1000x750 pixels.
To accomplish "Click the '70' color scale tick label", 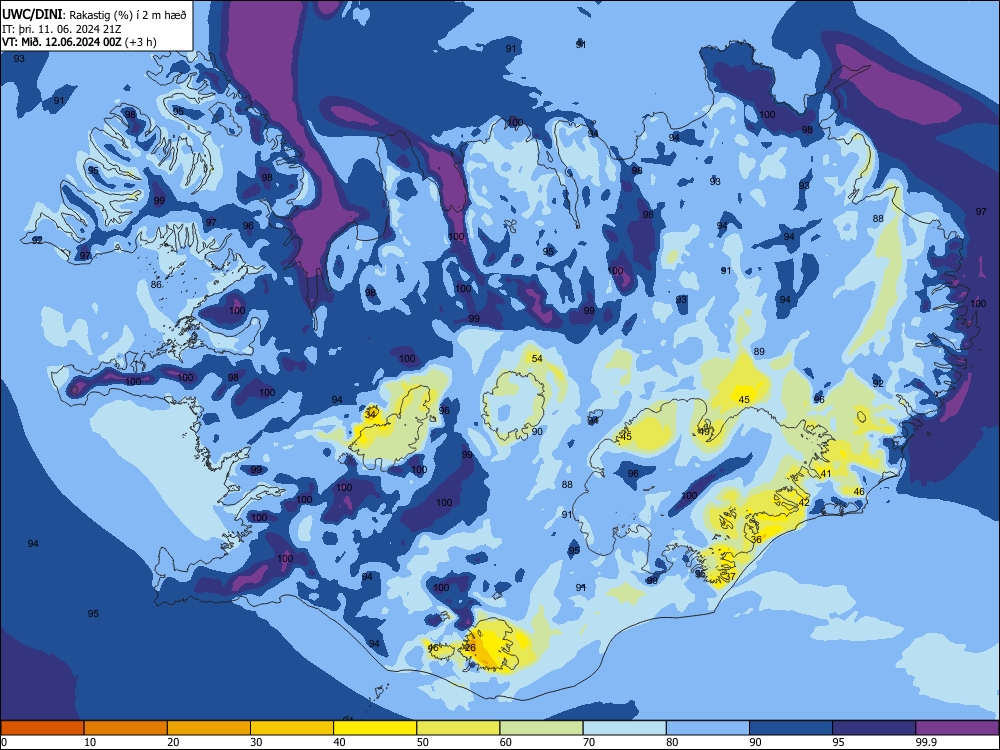I will (589, 742).
